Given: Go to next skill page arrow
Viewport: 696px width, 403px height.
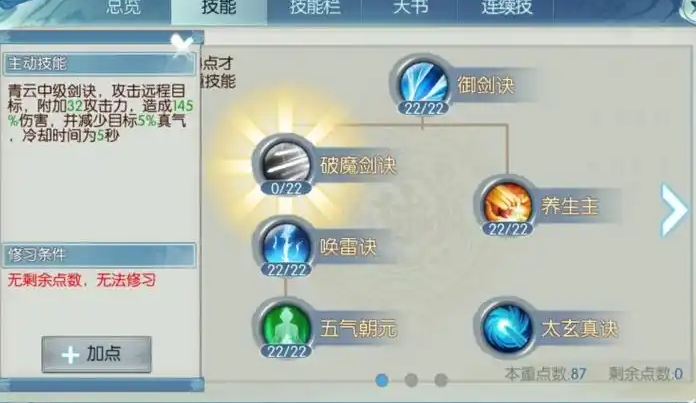Looking at the screenshot, I should [674, 209].
